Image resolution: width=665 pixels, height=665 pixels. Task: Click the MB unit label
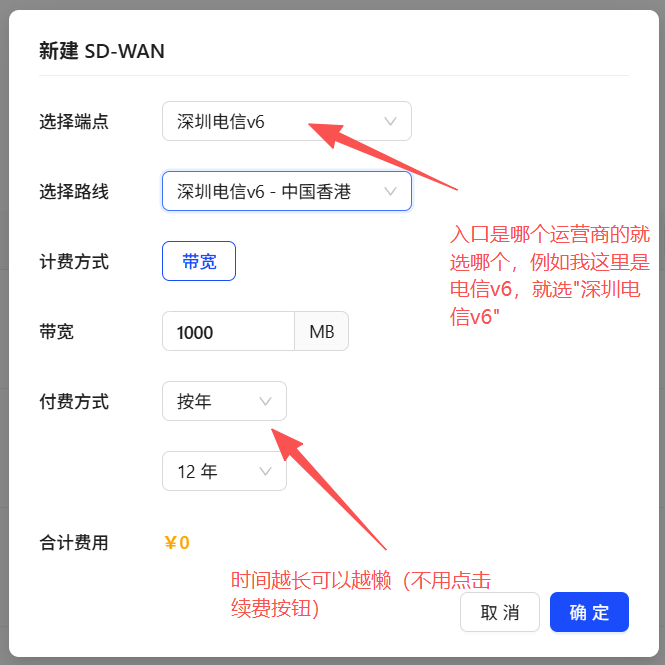click(321, 331)
